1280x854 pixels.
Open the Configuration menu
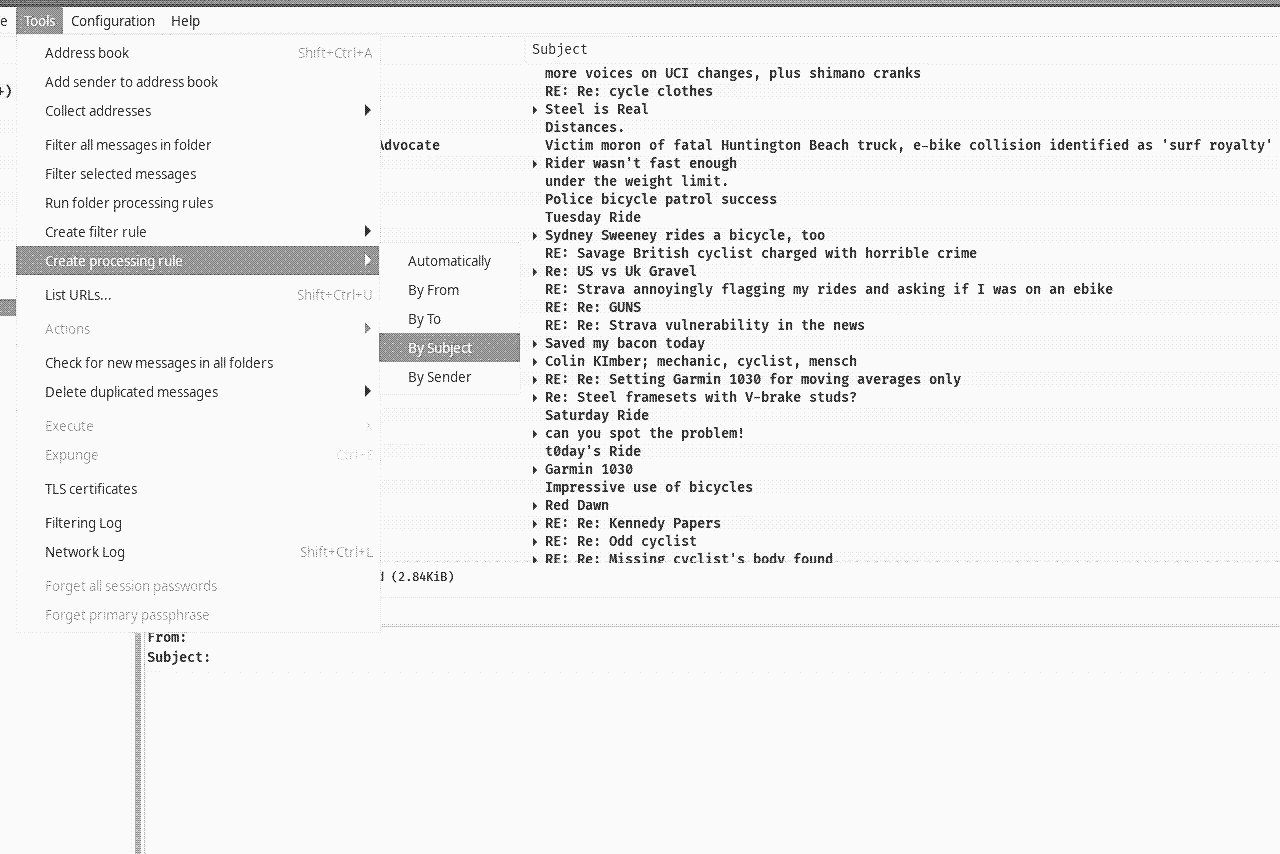[x=113, y=20]
